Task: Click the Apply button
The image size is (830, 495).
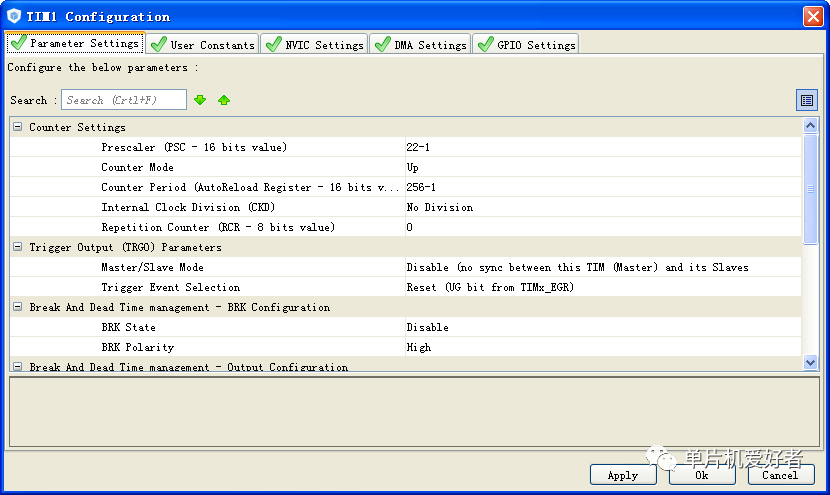Action: (x=623, y=475)
